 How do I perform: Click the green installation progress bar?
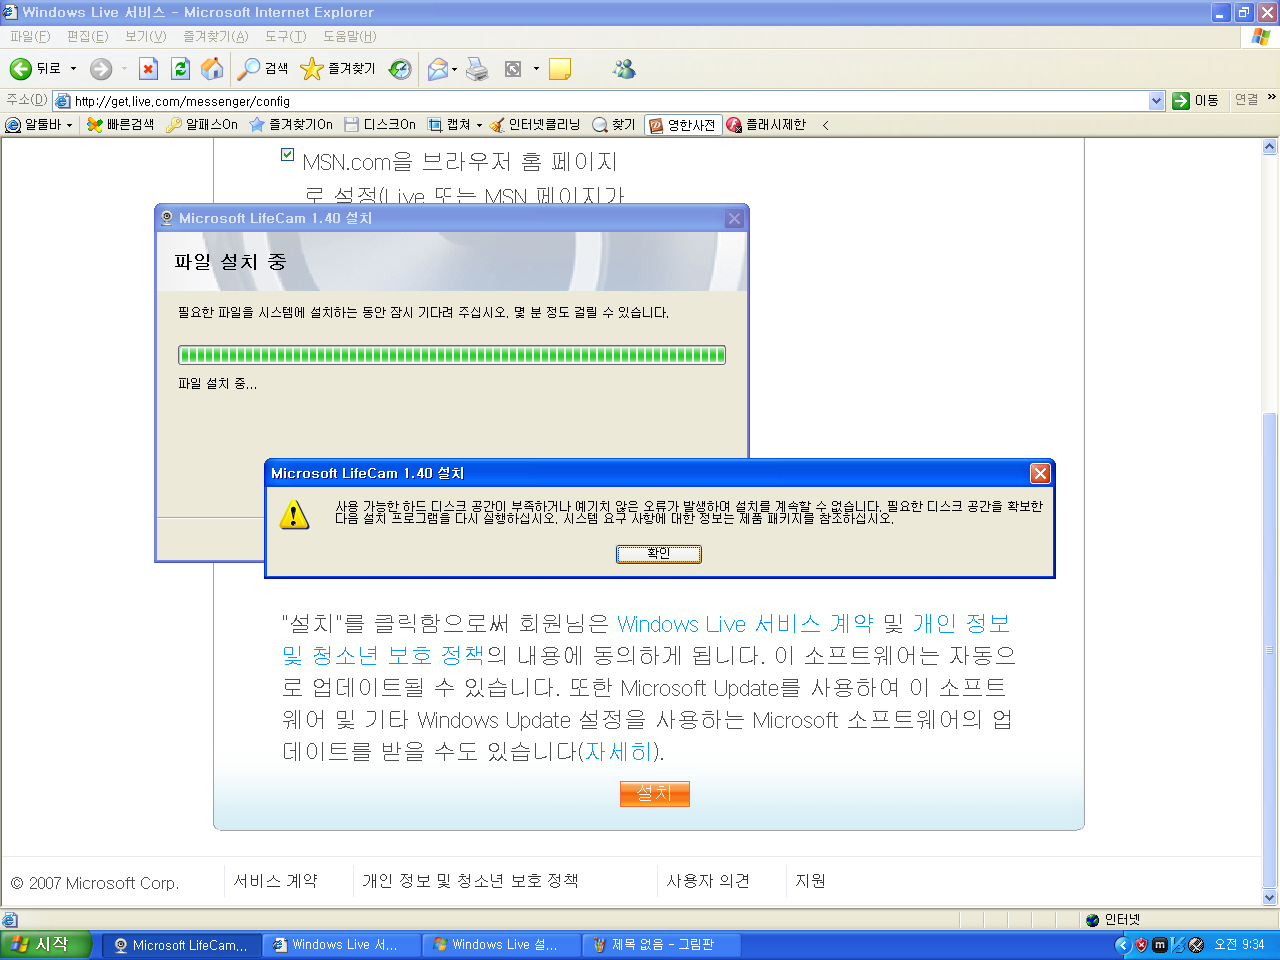click(452, 355)
